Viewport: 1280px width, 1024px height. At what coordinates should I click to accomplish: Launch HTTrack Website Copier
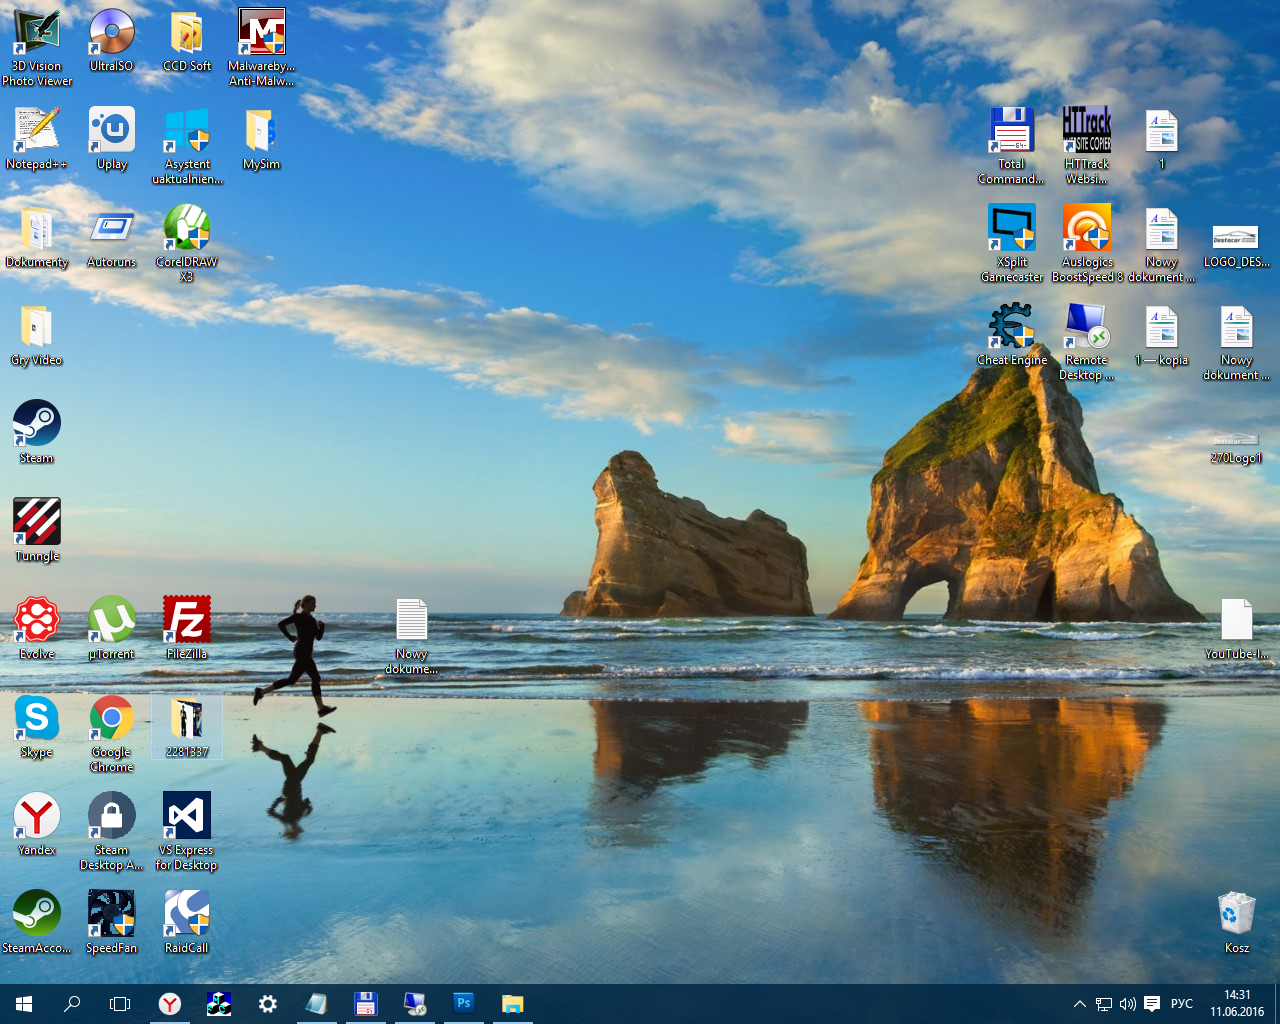(x=1087, y=145)
